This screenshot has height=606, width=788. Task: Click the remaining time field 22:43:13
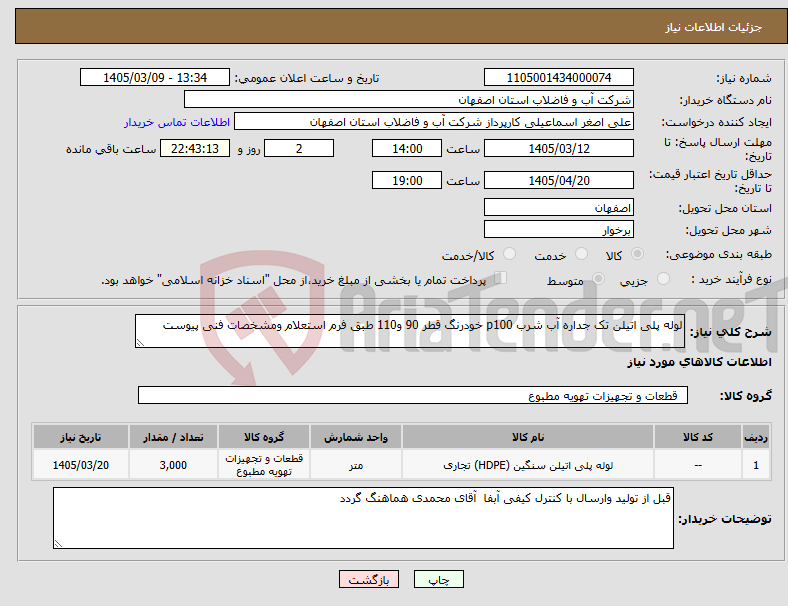(195, 149)
